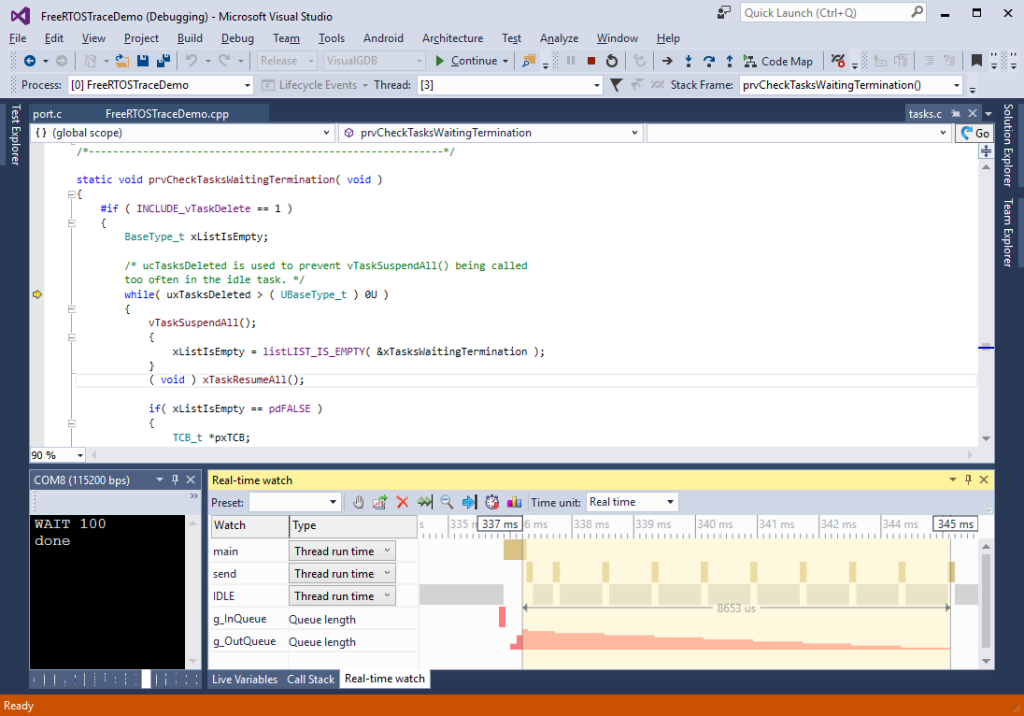Click the bar chart statistics icon
Viewport: 1024px width, 716px height.
[513, 501]
